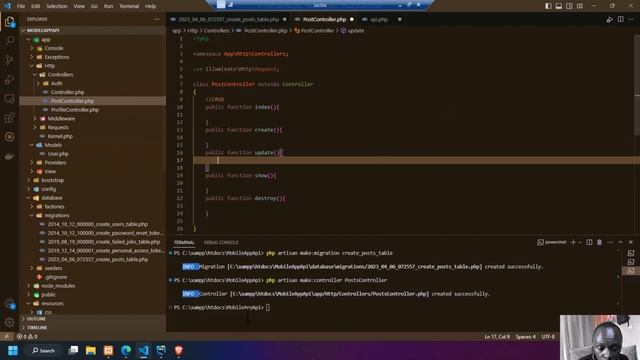
Task: Open 2023_04_06_072557_create_posts_table.php in explorer
Action: click(98, 259)
